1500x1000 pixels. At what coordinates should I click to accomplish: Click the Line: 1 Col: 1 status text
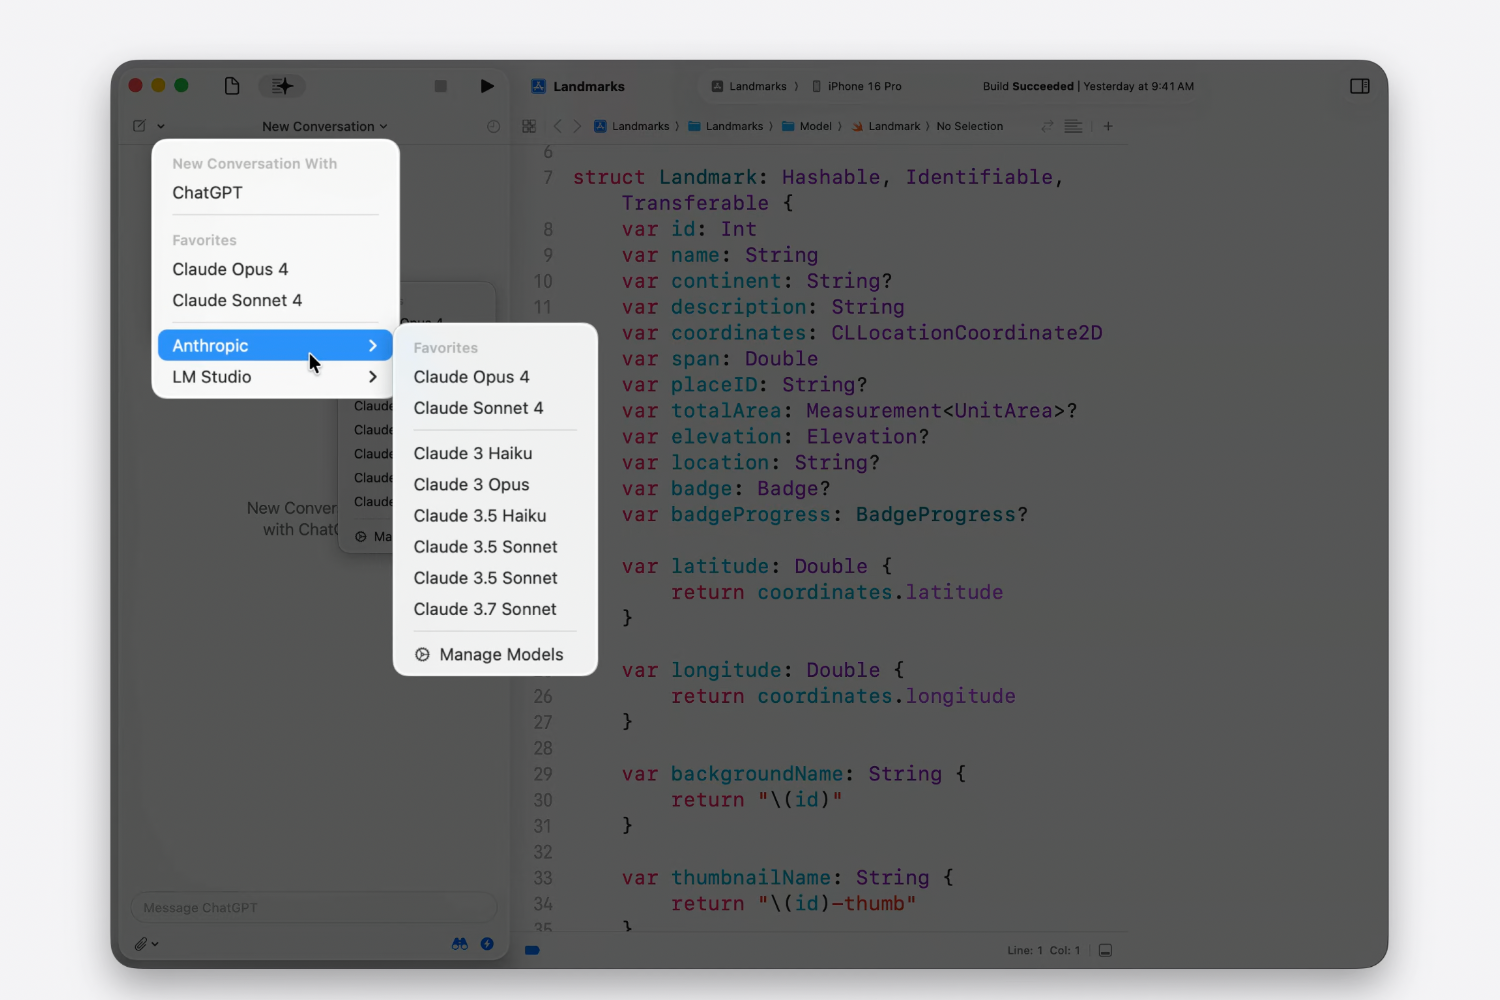1044,950
